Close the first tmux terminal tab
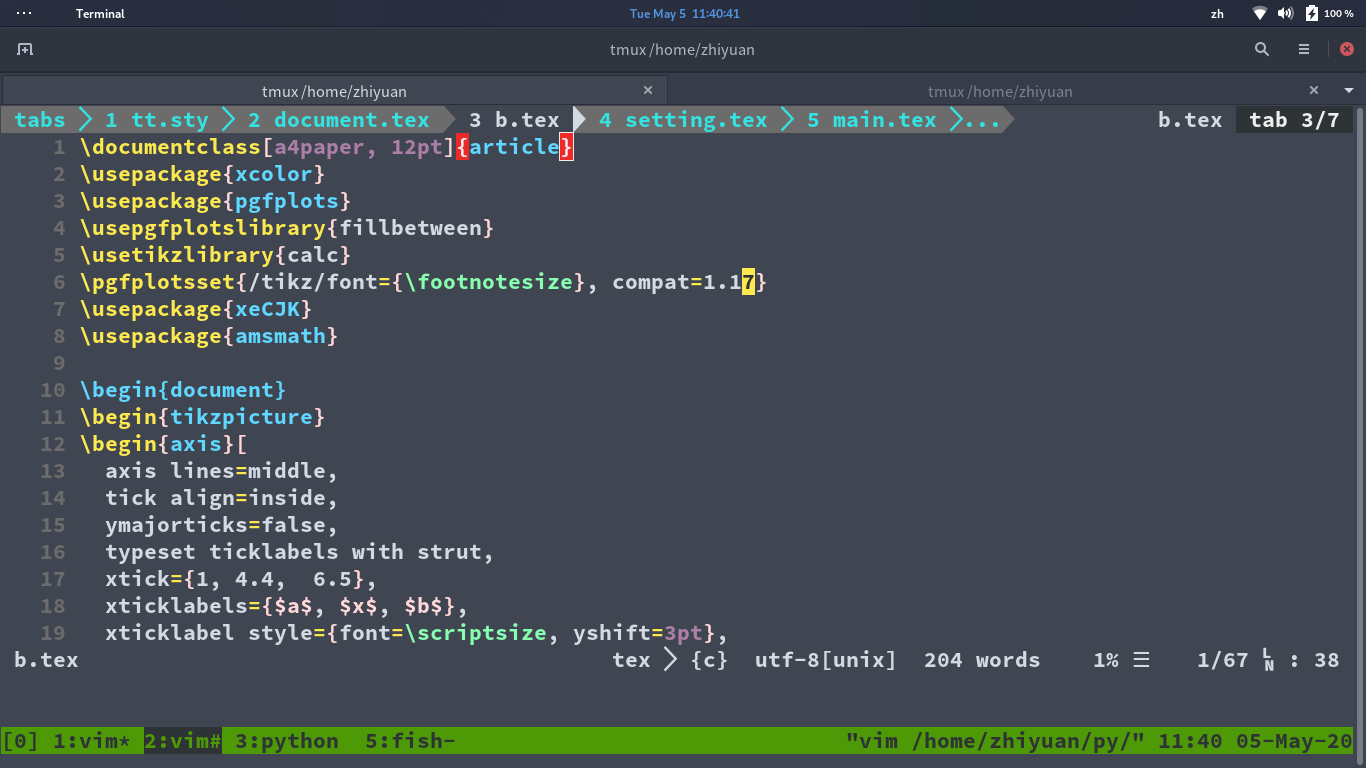The height and width of the screenshot is (768, 1366). pyautogui.click(x=648, y=90)
